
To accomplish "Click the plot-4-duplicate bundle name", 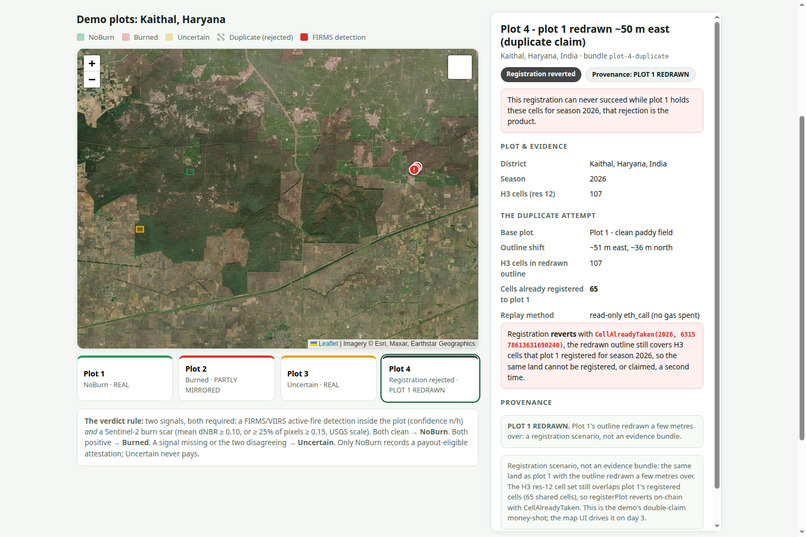I will pyautogui.click(x=639, y=56).
